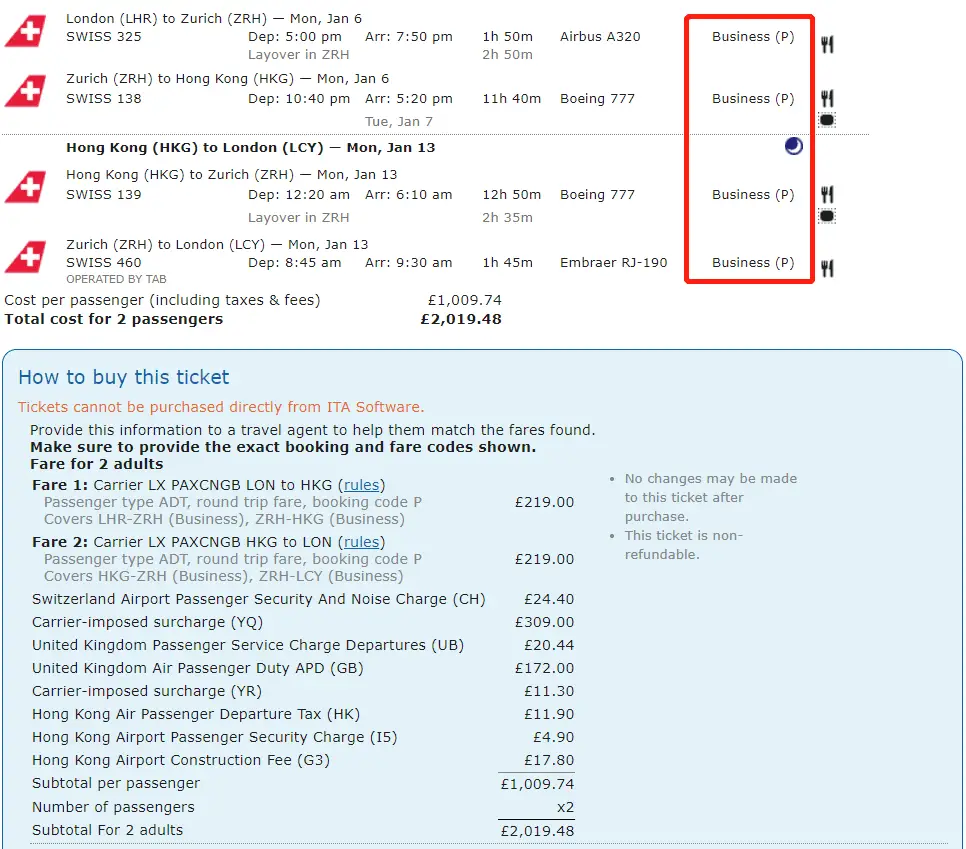This screenshot has height=849, width=966.
Task: Click the meal icon for the SWISS 460 flight
Action: tap(827, 268)
